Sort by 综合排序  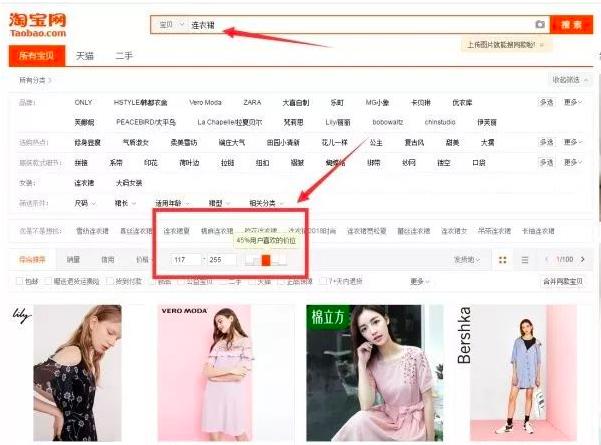pyautogui.click(x=32, y=260)
